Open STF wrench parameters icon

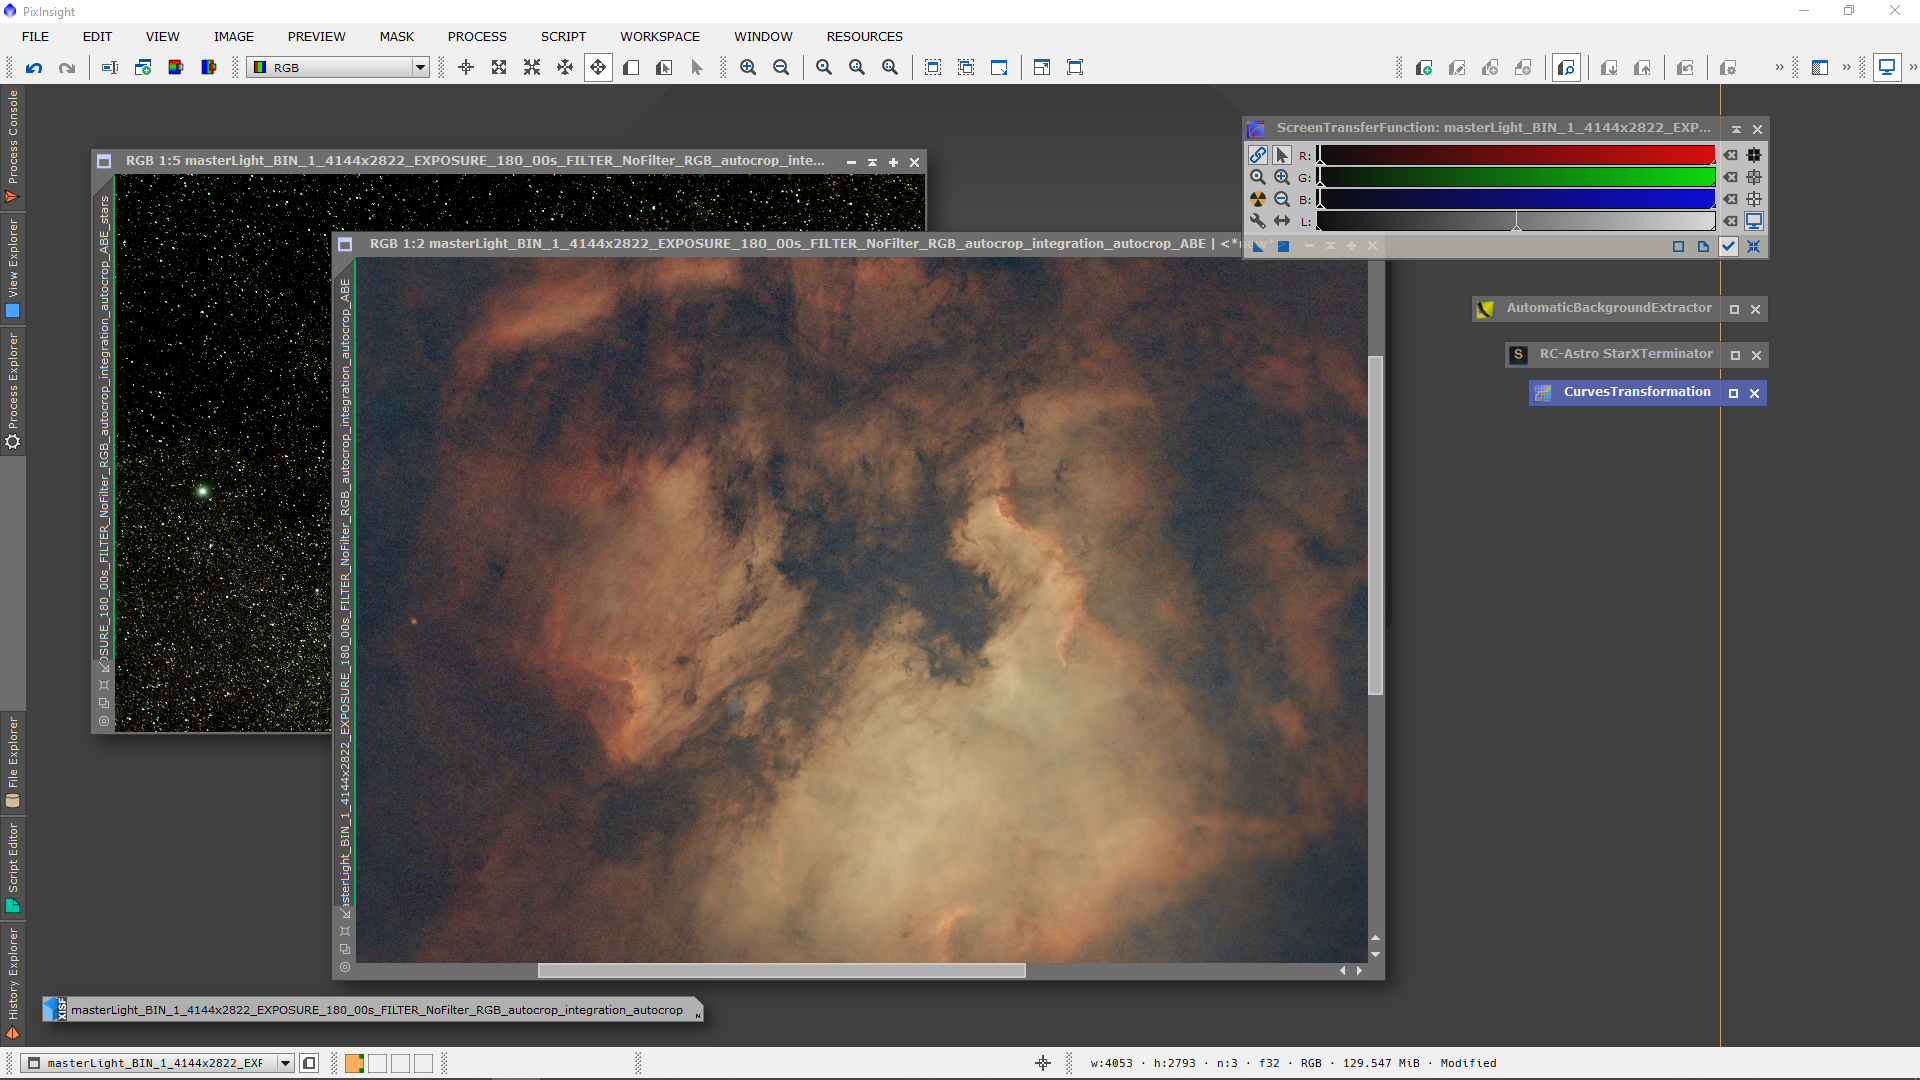[x=1258, y=221]
